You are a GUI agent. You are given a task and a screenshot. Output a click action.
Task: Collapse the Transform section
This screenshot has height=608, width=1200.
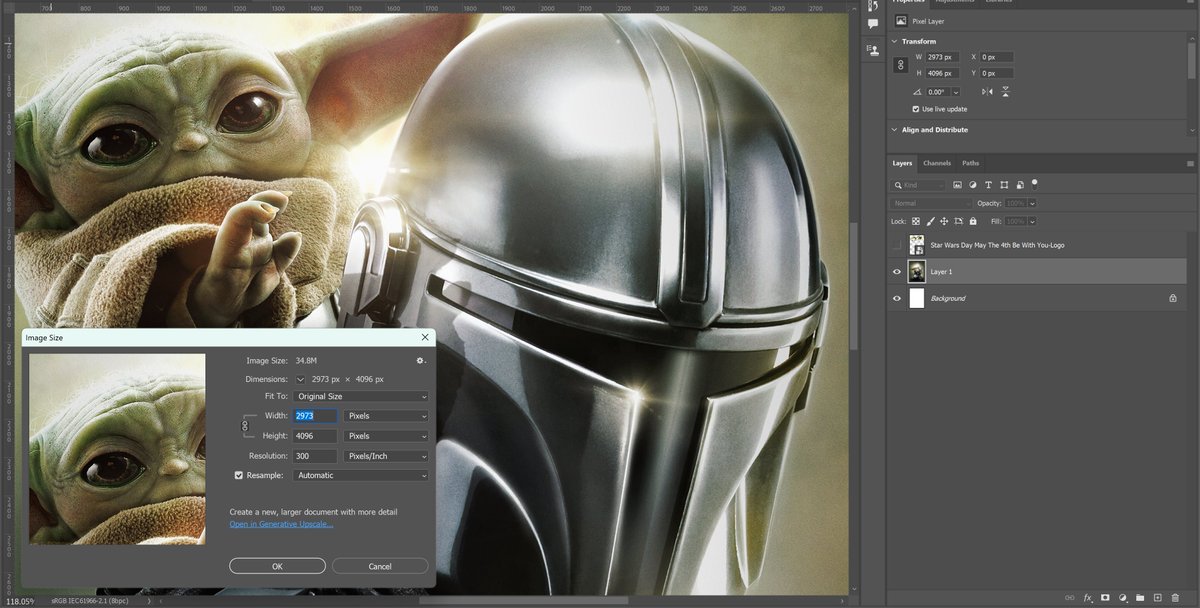[895, 41]
